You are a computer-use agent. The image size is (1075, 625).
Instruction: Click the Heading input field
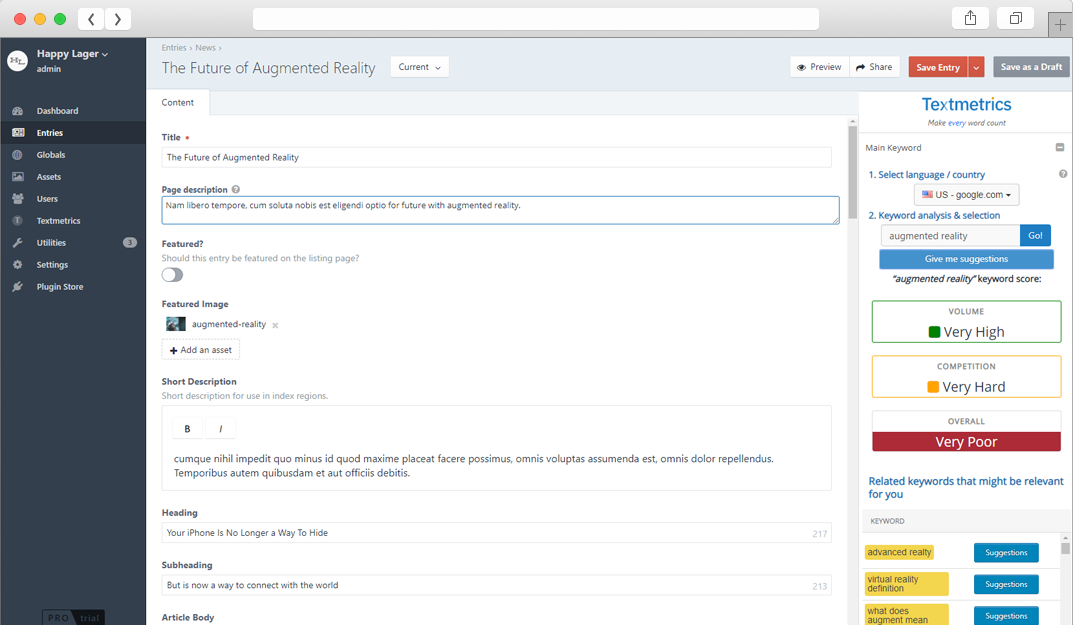[x=496, y=533]
